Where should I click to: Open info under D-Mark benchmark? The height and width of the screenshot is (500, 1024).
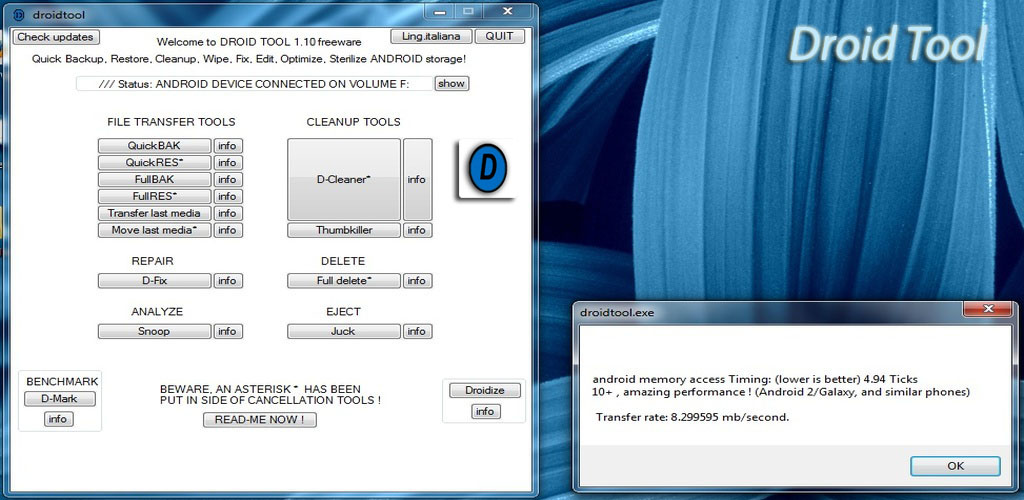[x=59, y=419]
